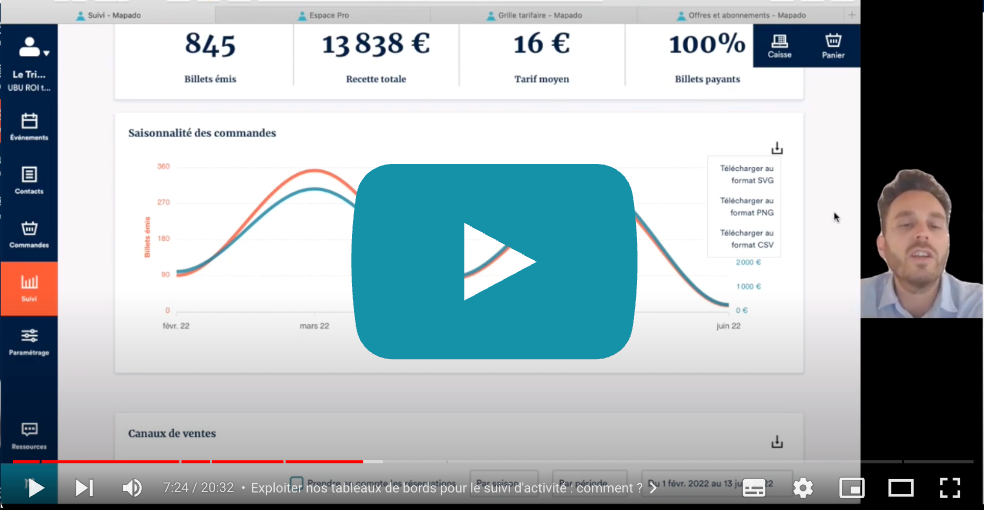Choose Télécharger au format CSV
The height and width of the screenshot is (510, 984).
[746, 239]
